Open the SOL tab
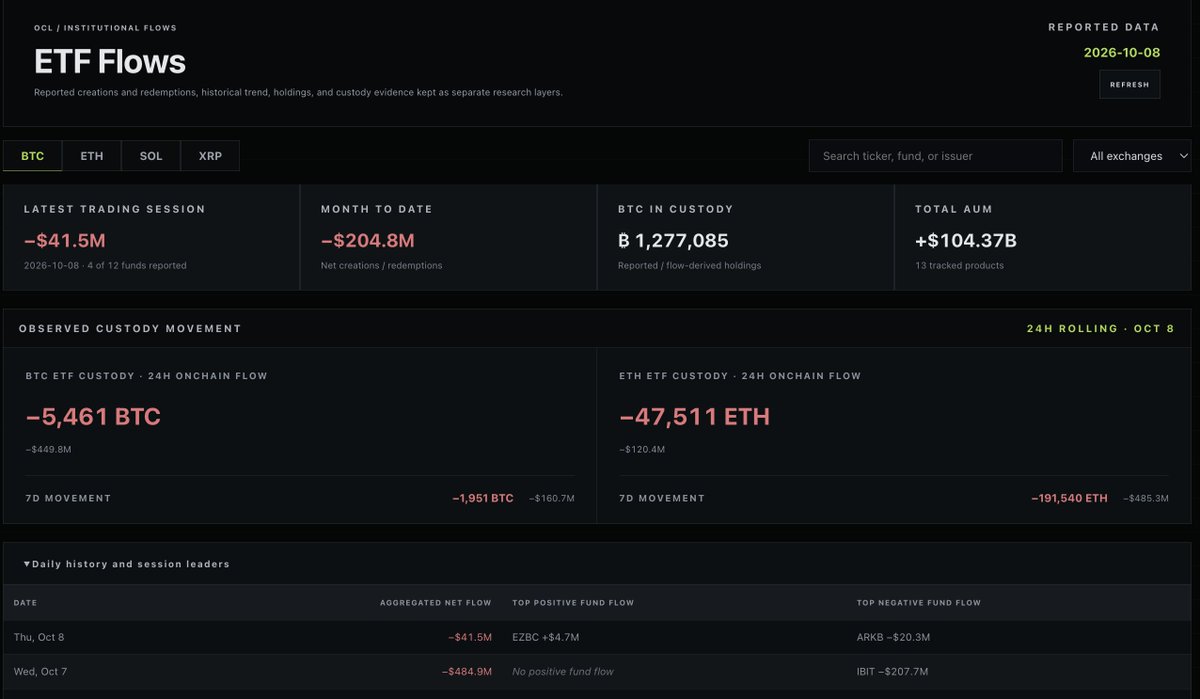 point(151,156)
